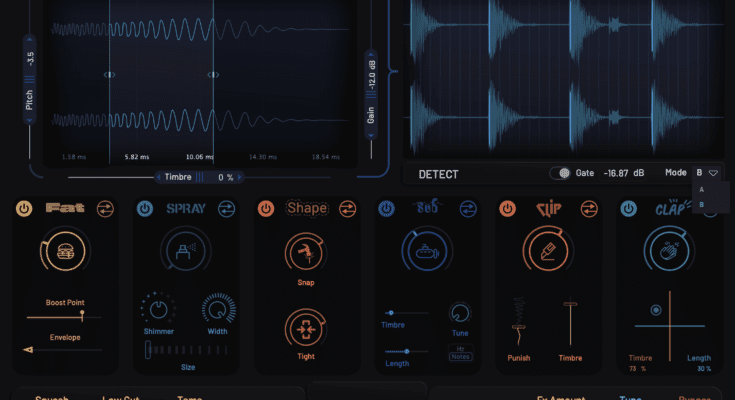Turn off the Spray module power
This screenshot has width=735, height=400.
pos(144,209)
